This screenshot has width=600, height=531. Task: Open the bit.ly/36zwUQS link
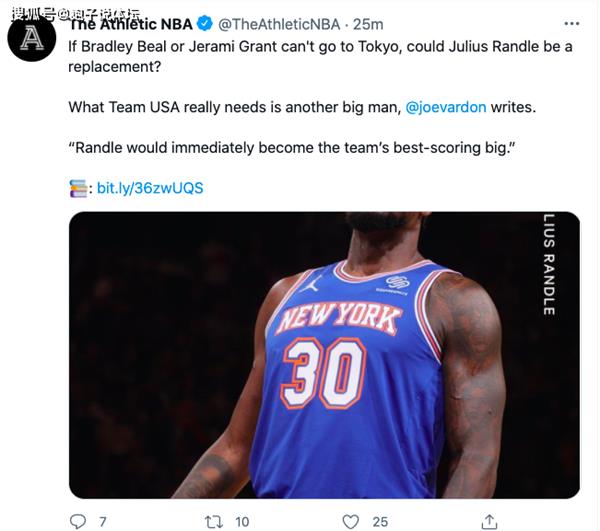pyautogui.click(x=150, y=188)
